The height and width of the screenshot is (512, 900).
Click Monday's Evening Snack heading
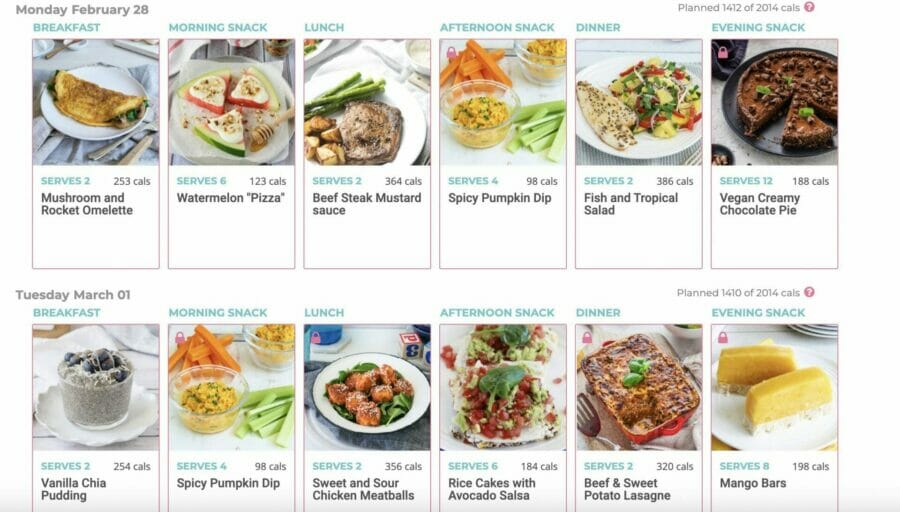(x=758, y=28)
